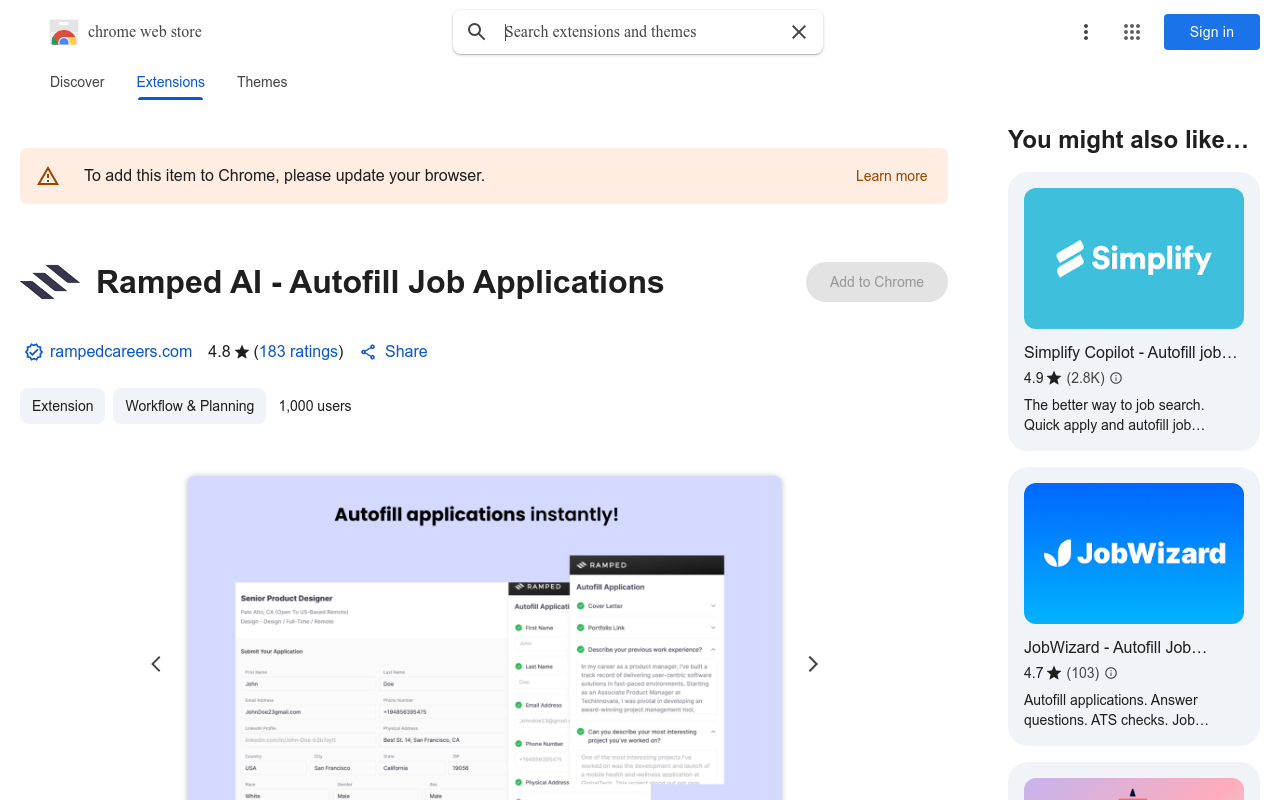
Task: Click the Share icon
Action: 368,352
